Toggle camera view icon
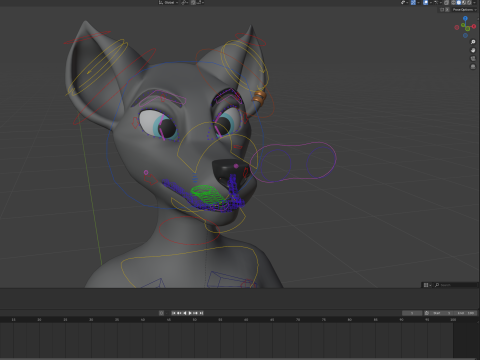This screenshot has width=480, height=360. (x=473, y=58)
